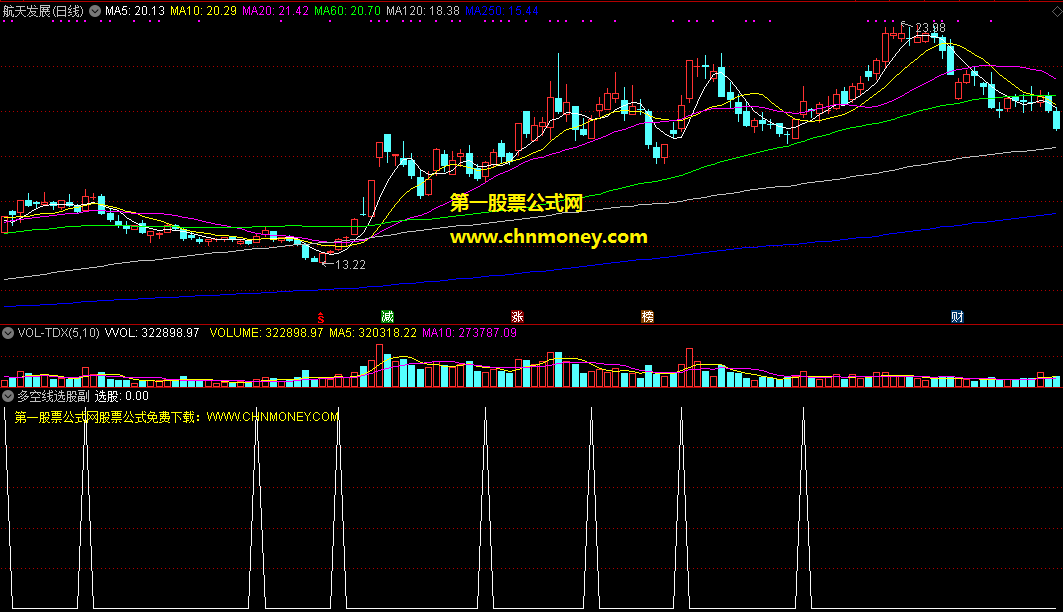Image resolution: width=1063 pixels, height=612 pixels.
Task: Select the MA120: 18.38 label
Action: point(423,11)
